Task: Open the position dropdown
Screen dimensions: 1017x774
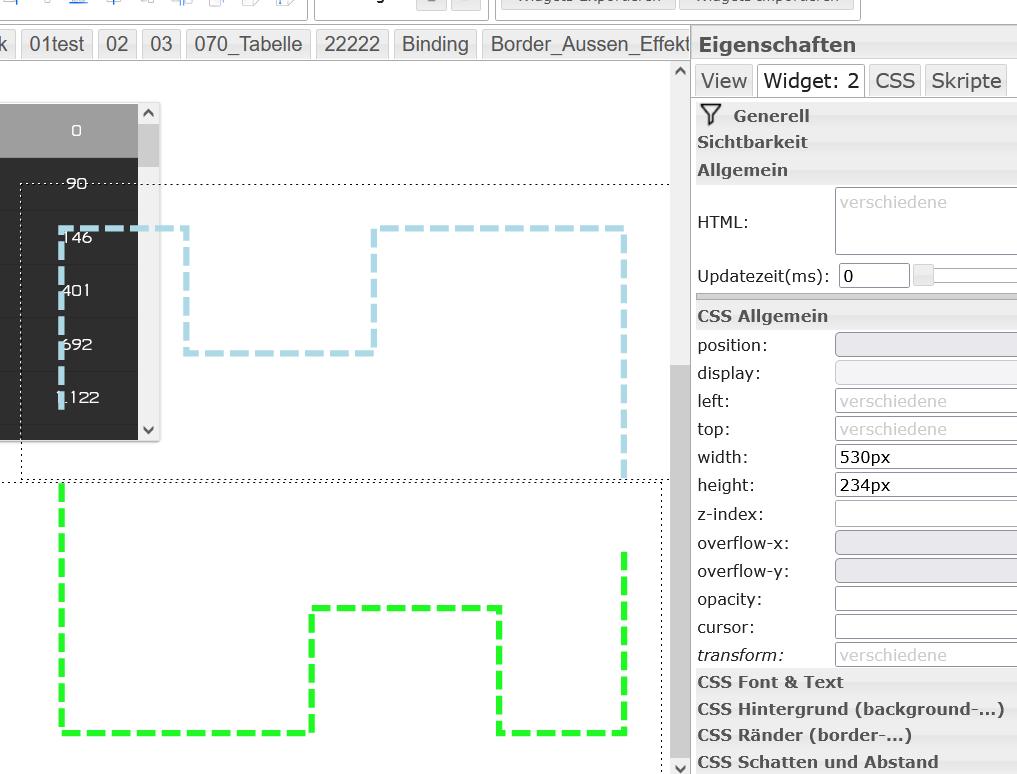Action: (925, 345)
